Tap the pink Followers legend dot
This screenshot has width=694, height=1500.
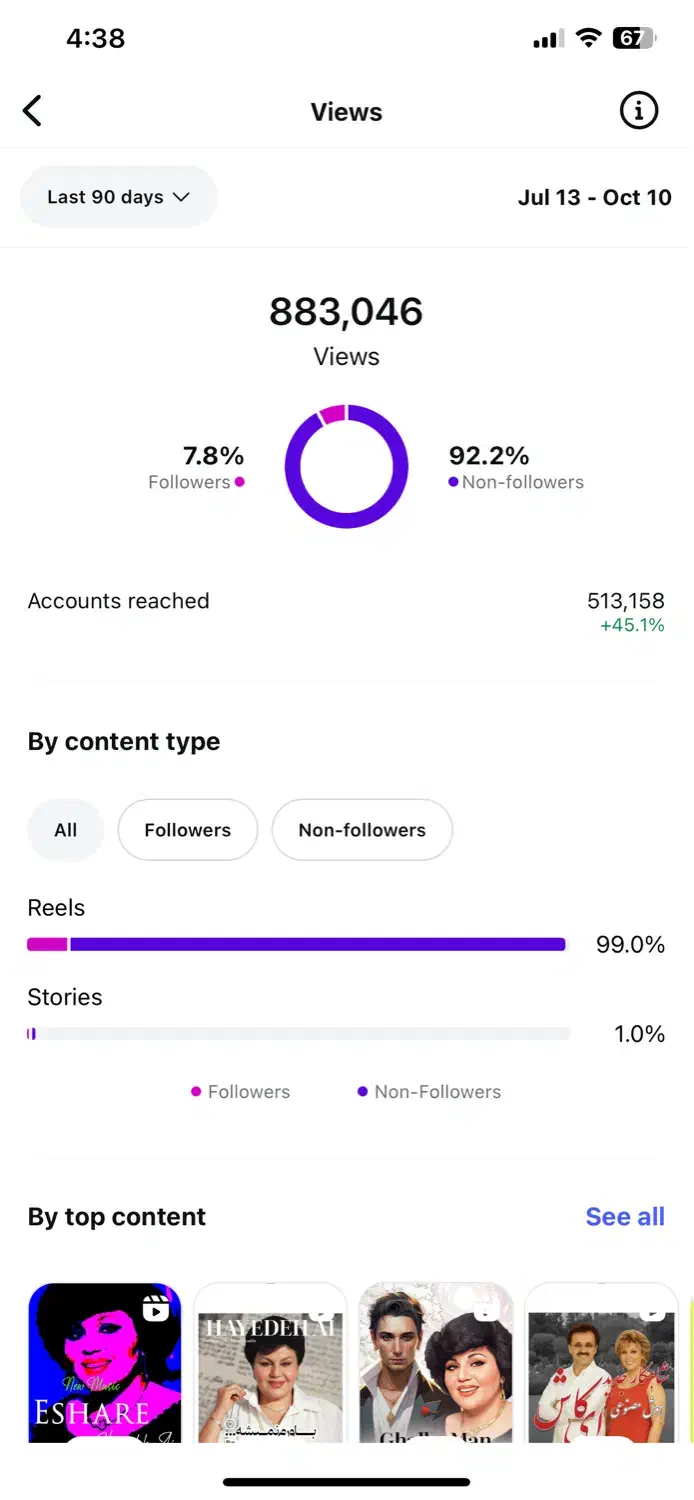click(x=239, y=482)
